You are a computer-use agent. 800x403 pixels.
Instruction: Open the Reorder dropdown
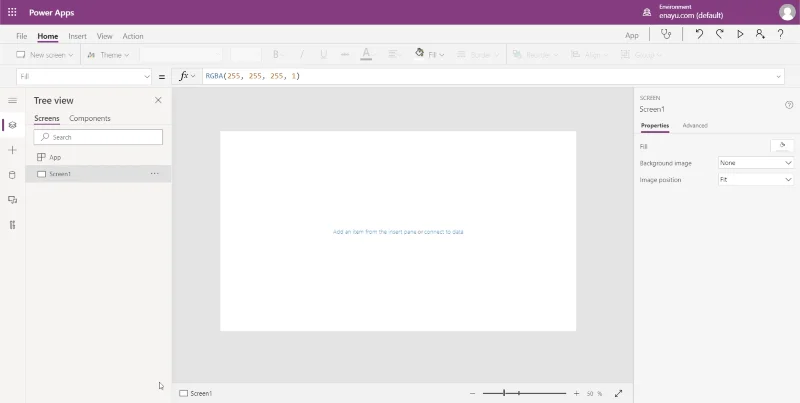pyautogui.click(x=536, y=55)
